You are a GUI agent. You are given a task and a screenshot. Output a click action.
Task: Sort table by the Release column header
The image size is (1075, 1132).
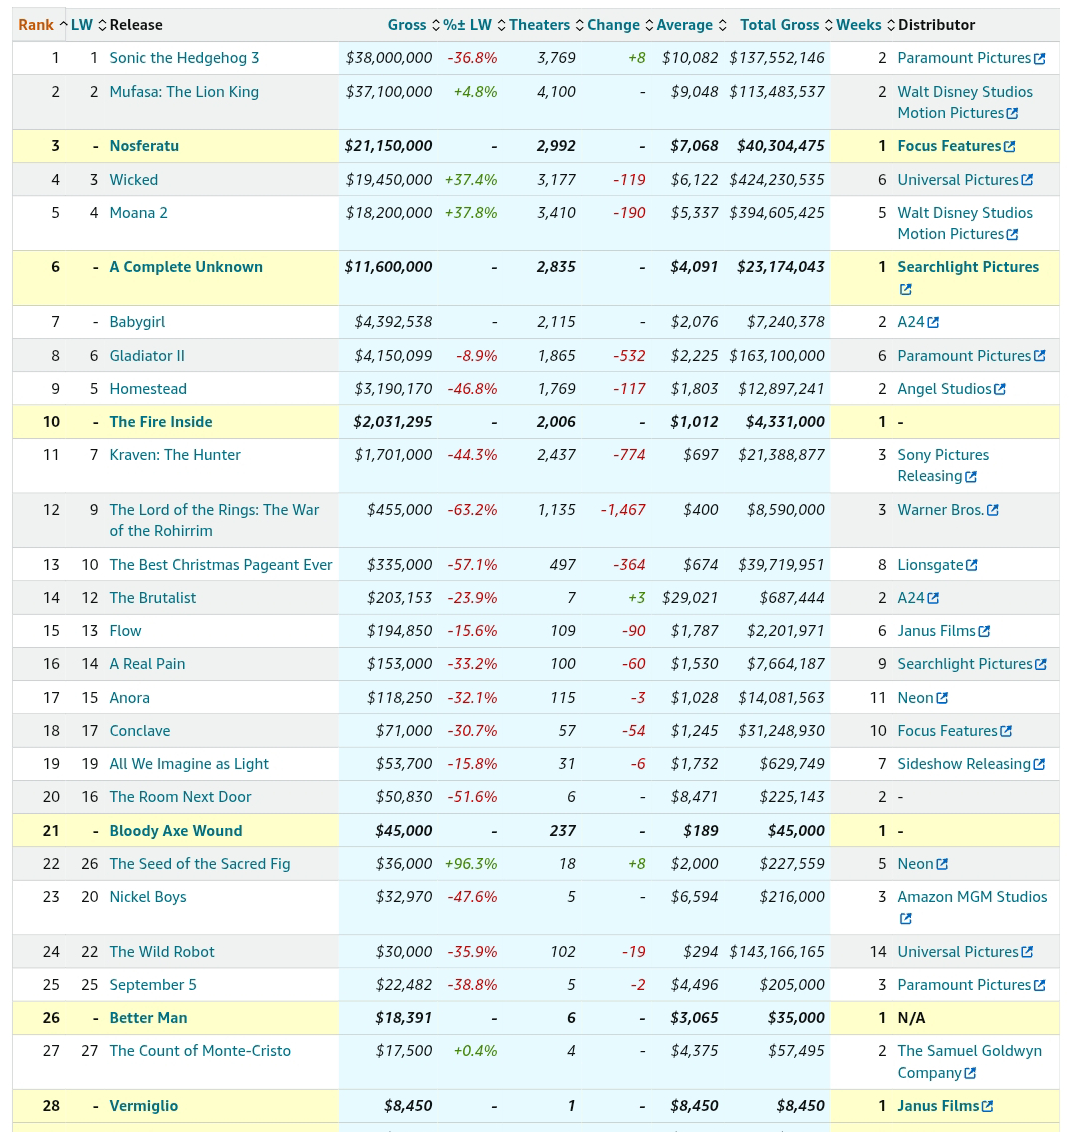coord(136,25)
